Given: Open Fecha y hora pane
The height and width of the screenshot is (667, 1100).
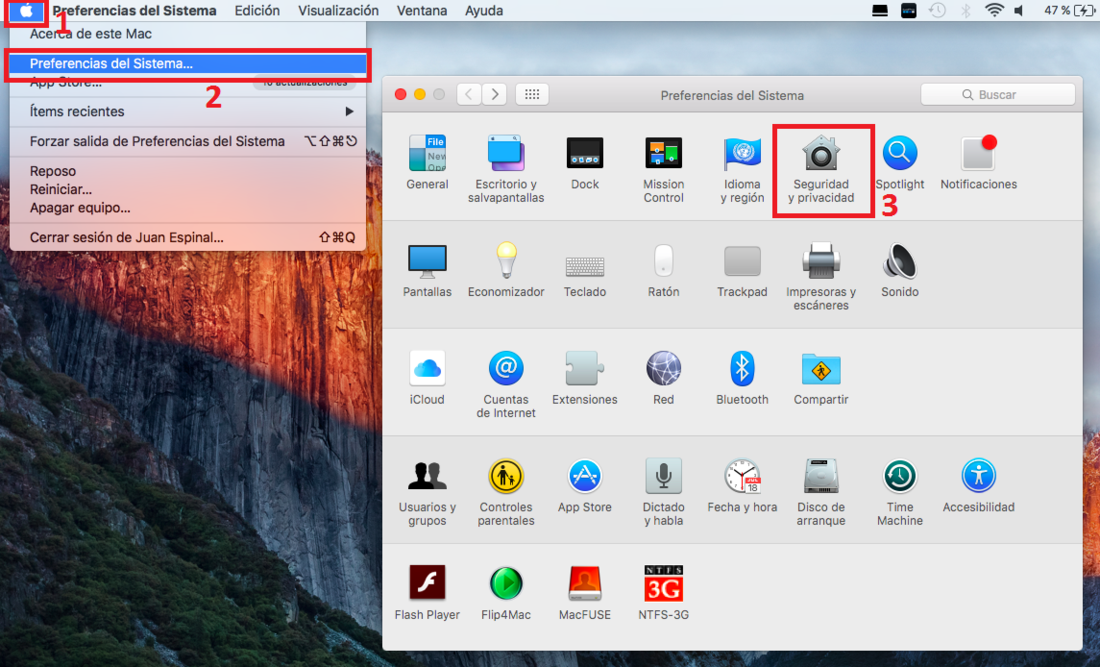Looking at the screenshot, I should pyautogui.click(x=742, y=486).
